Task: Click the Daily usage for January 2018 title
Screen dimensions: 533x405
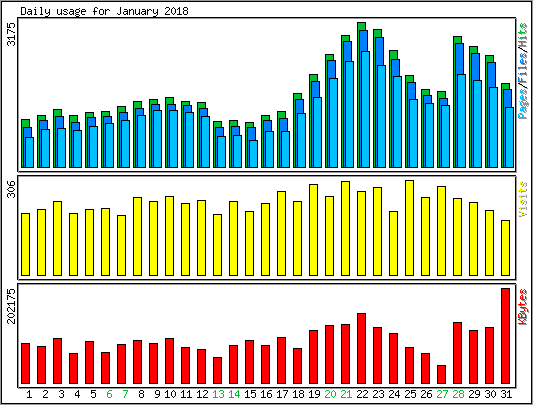Action: 104,11
